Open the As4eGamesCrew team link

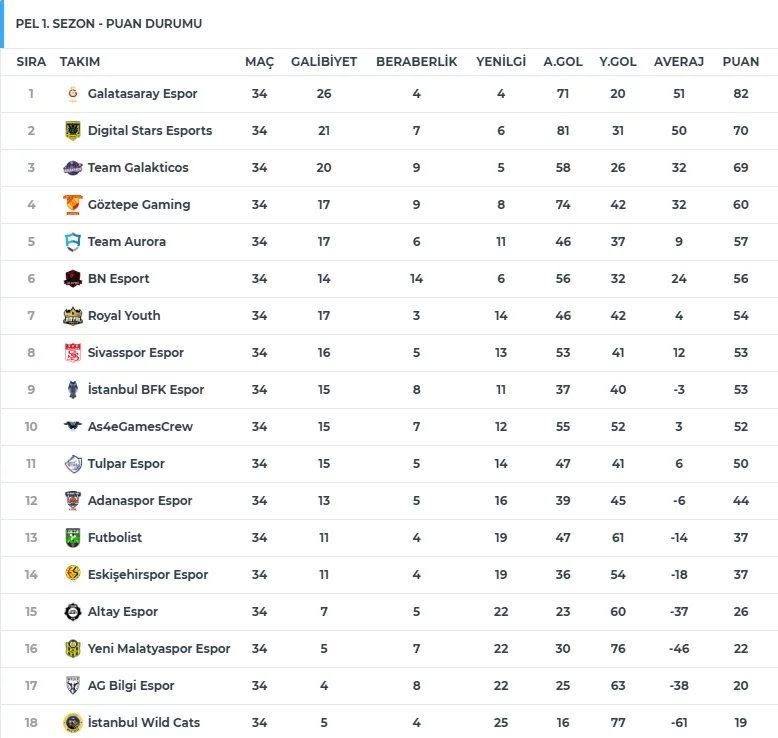(x=140, y=427)
